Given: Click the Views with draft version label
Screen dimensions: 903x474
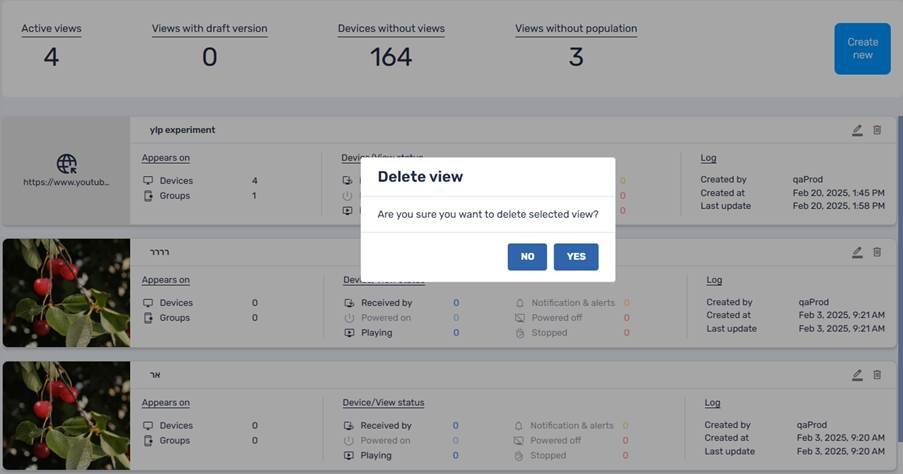Looking at the screenshot, I should (209, 29).
